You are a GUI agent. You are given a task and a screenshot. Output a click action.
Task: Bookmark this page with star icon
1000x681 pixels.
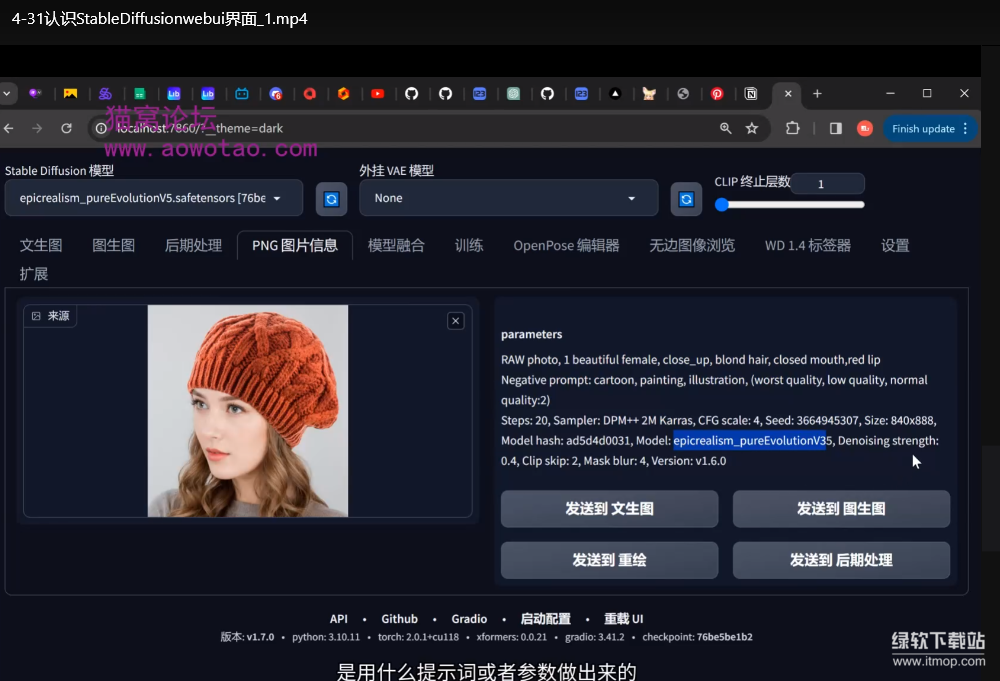point(752,128)
